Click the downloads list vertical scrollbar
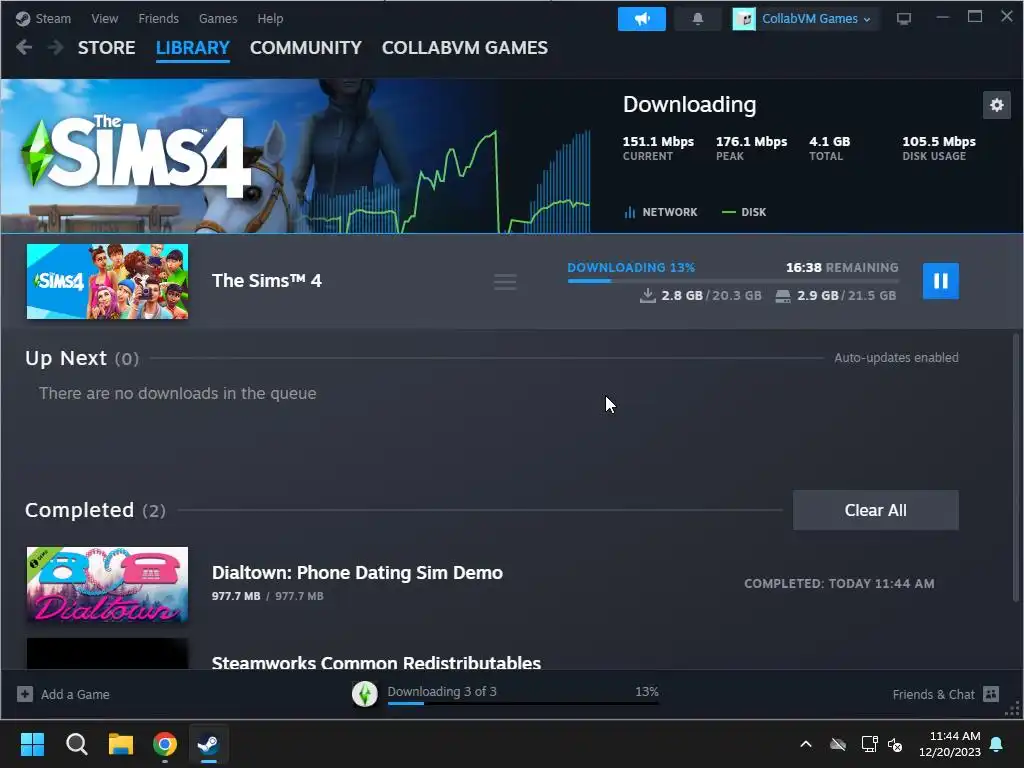The image size is (1024, 768). (1016, 468)
